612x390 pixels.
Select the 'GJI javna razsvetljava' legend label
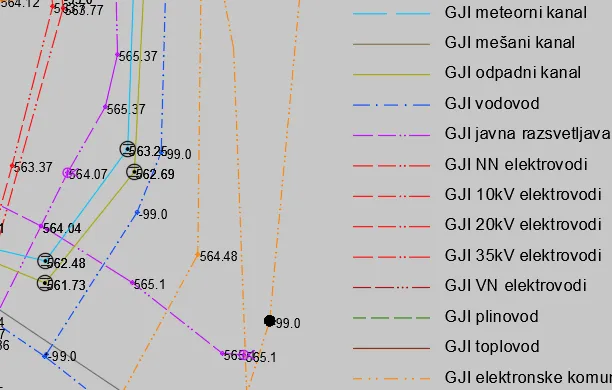(527, 134)
